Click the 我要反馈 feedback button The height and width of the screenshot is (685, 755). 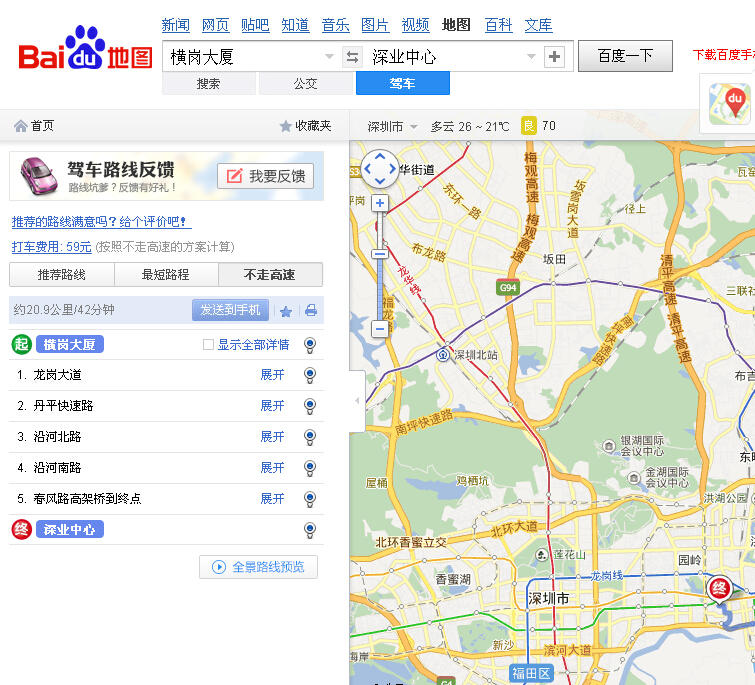[266, 176]
